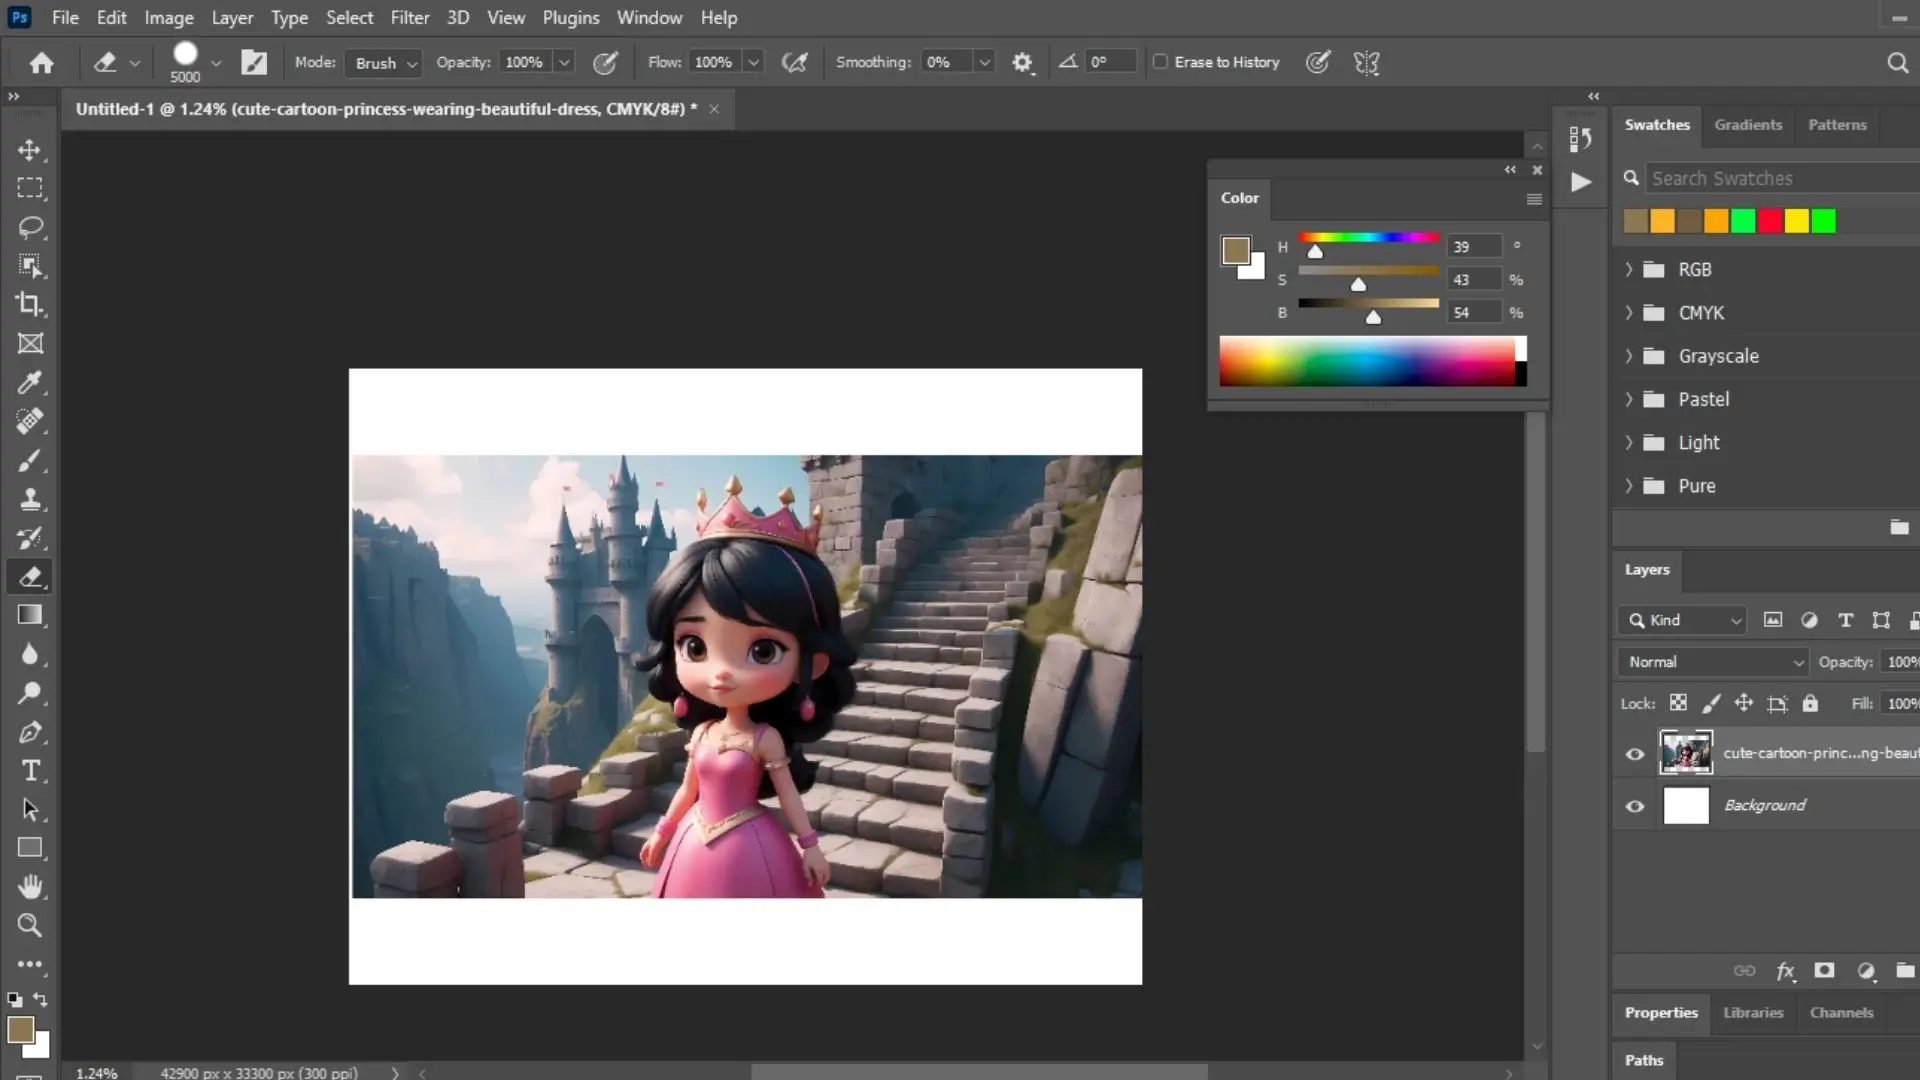Select the Spot Healing Brush tool
1920x1080 pixels.
30,421
